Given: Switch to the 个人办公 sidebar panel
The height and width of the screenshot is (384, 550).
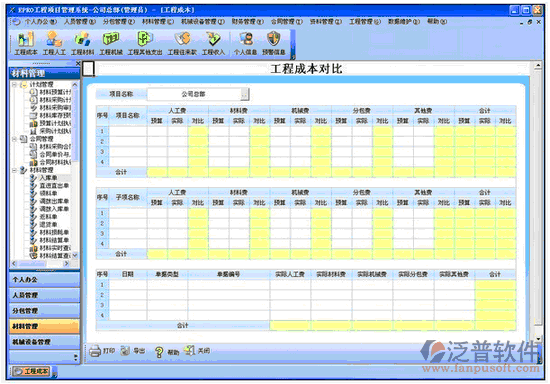Looking at the screenshot, I should coord(45,280).
